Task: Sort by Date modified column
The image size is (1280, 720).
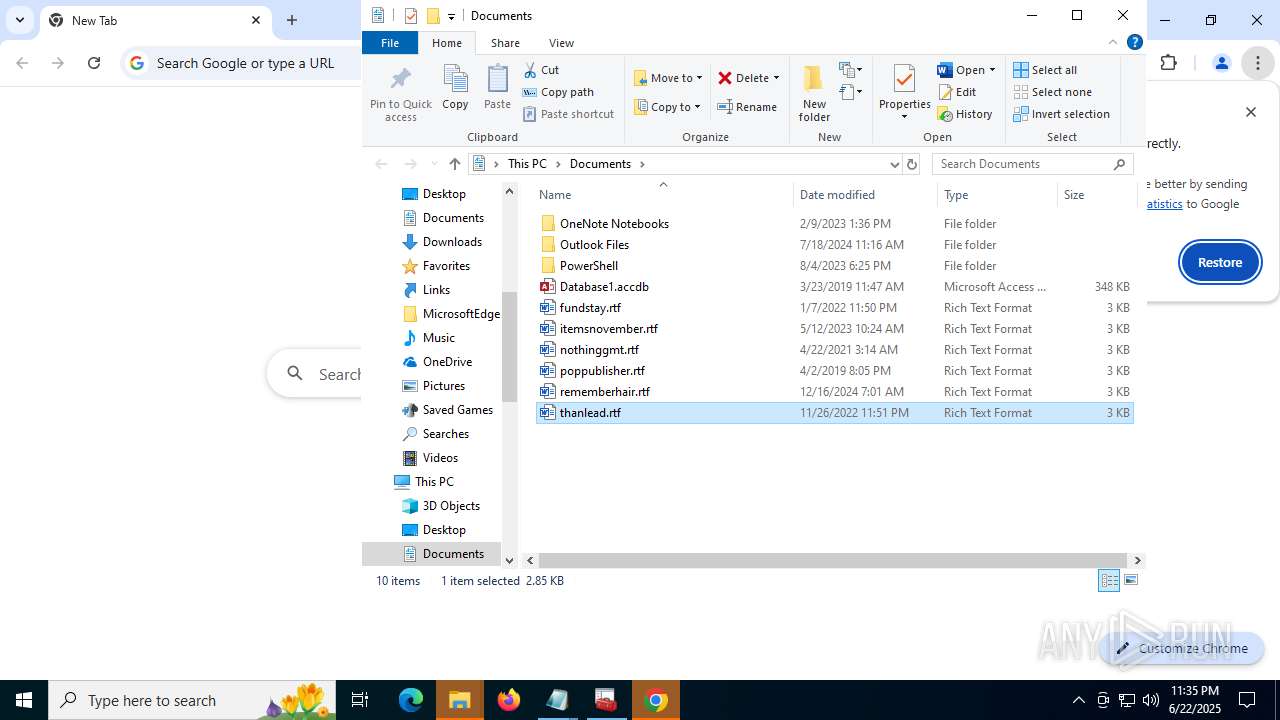Action: 865,195
